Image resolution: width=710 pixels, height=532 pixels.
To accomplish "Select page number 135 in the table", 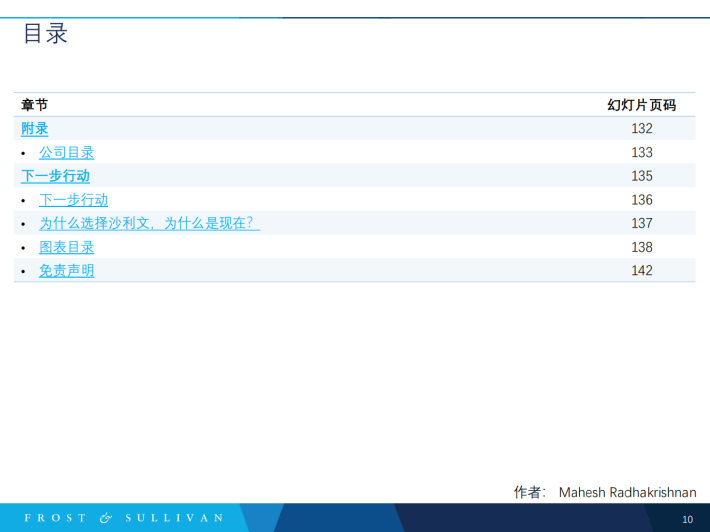I will pyautogui.click(x=641, y=176).
